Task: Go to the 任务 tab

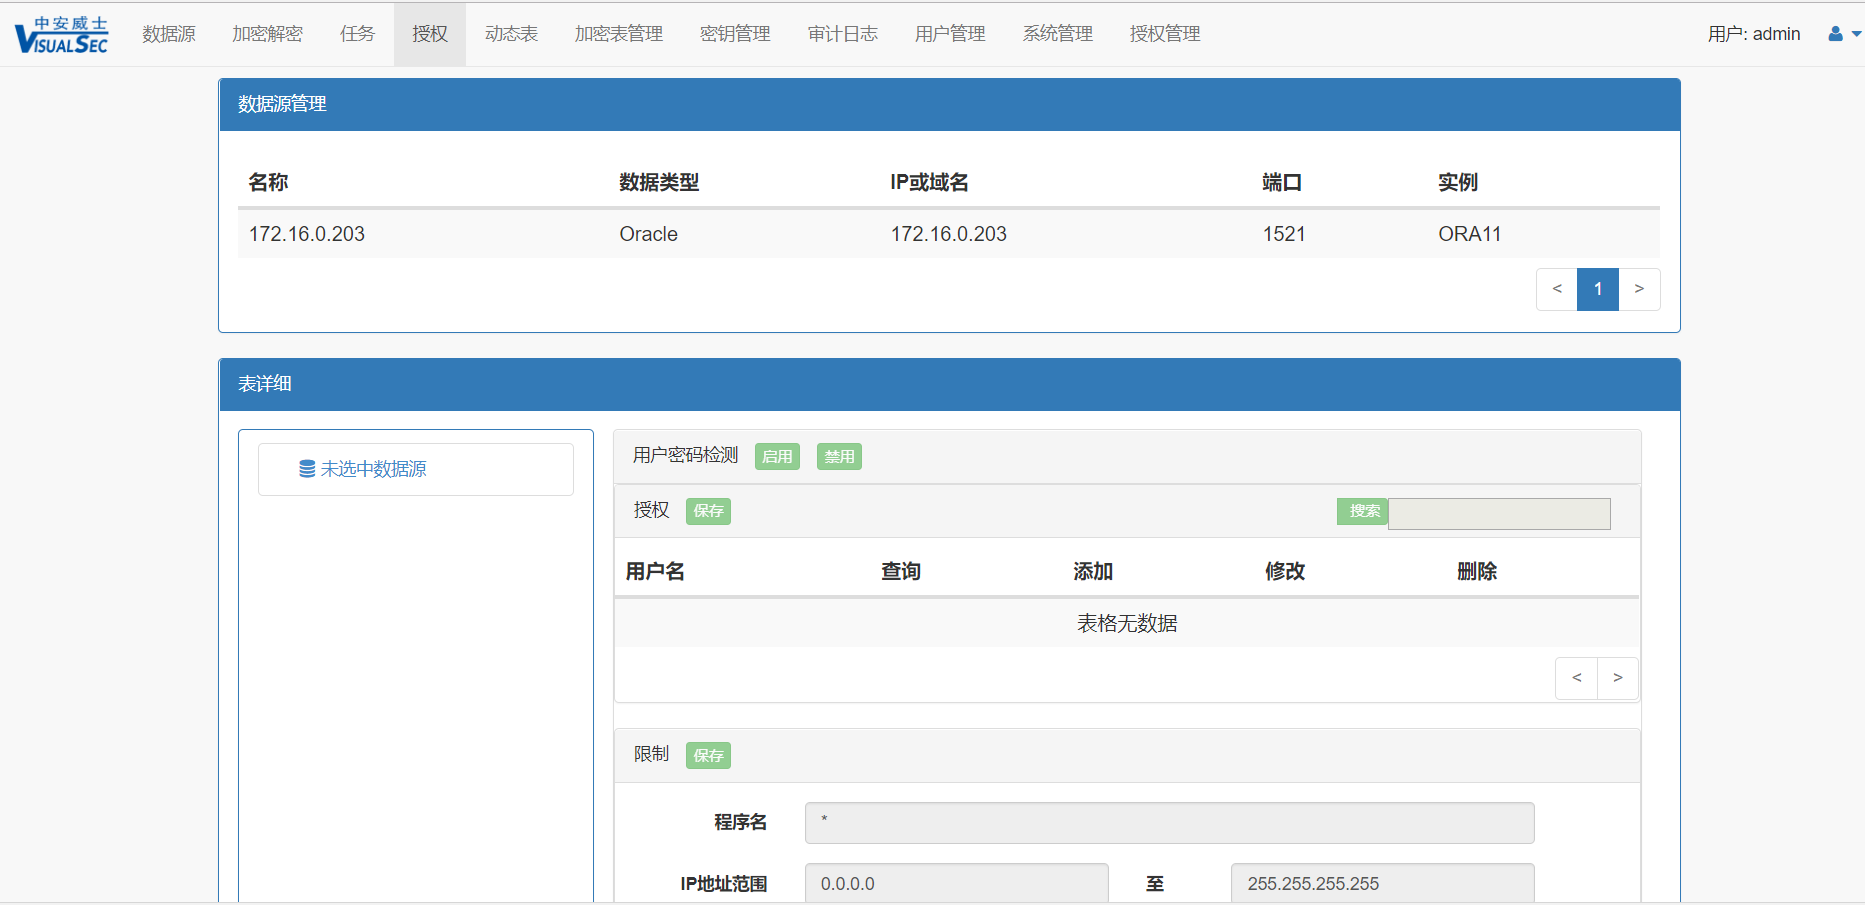Action: (x=357, y=34)
